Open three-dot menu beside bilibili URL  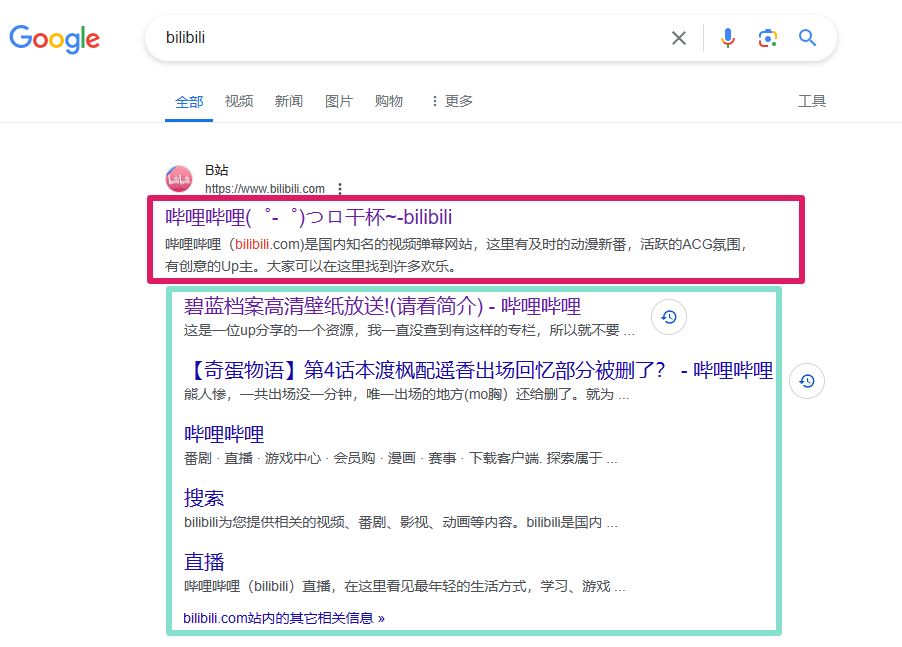pyautogui.click(x=340, y=189)
